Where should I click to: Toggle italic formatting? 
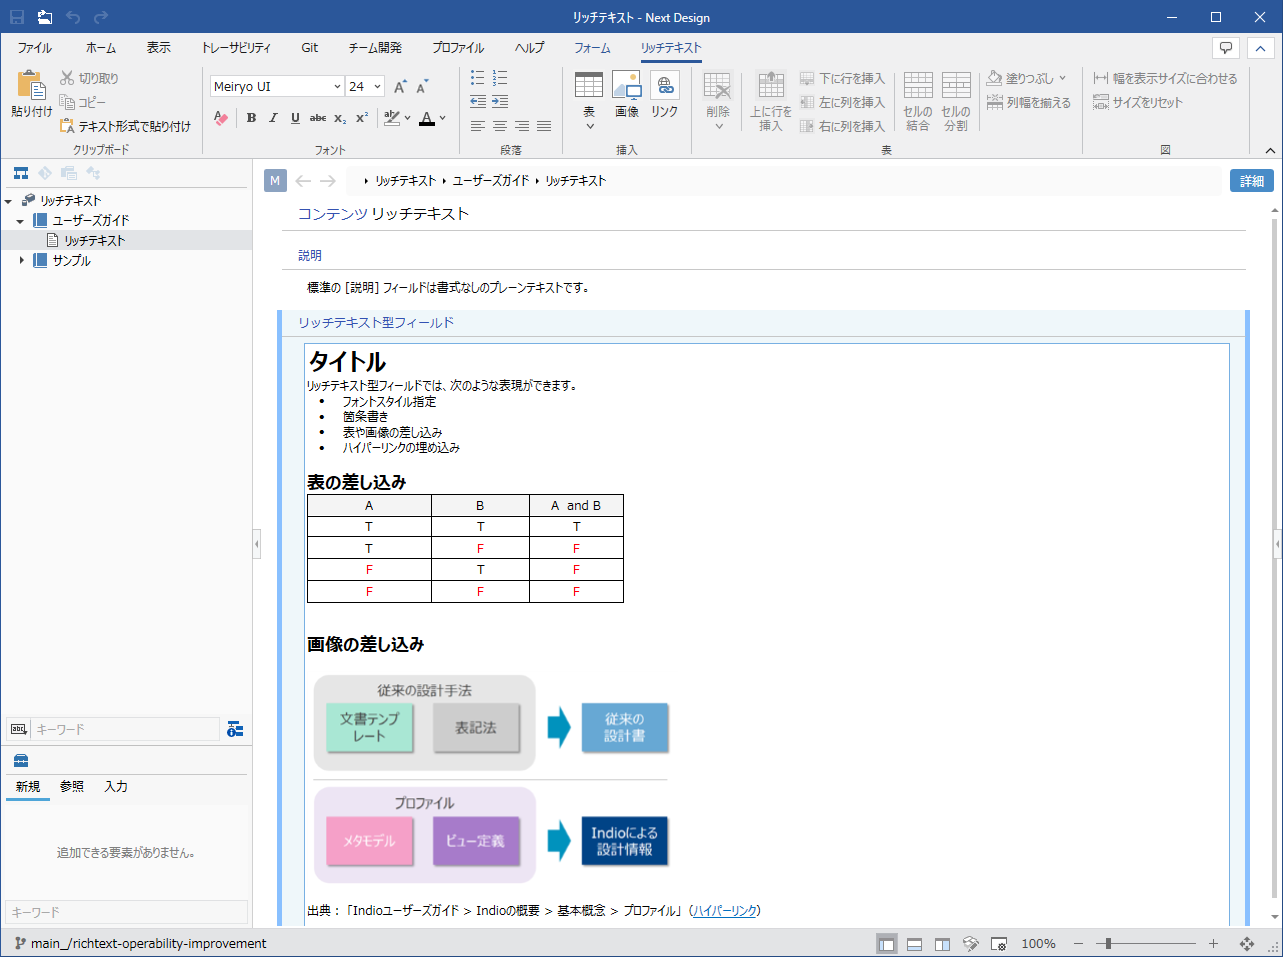273,118
